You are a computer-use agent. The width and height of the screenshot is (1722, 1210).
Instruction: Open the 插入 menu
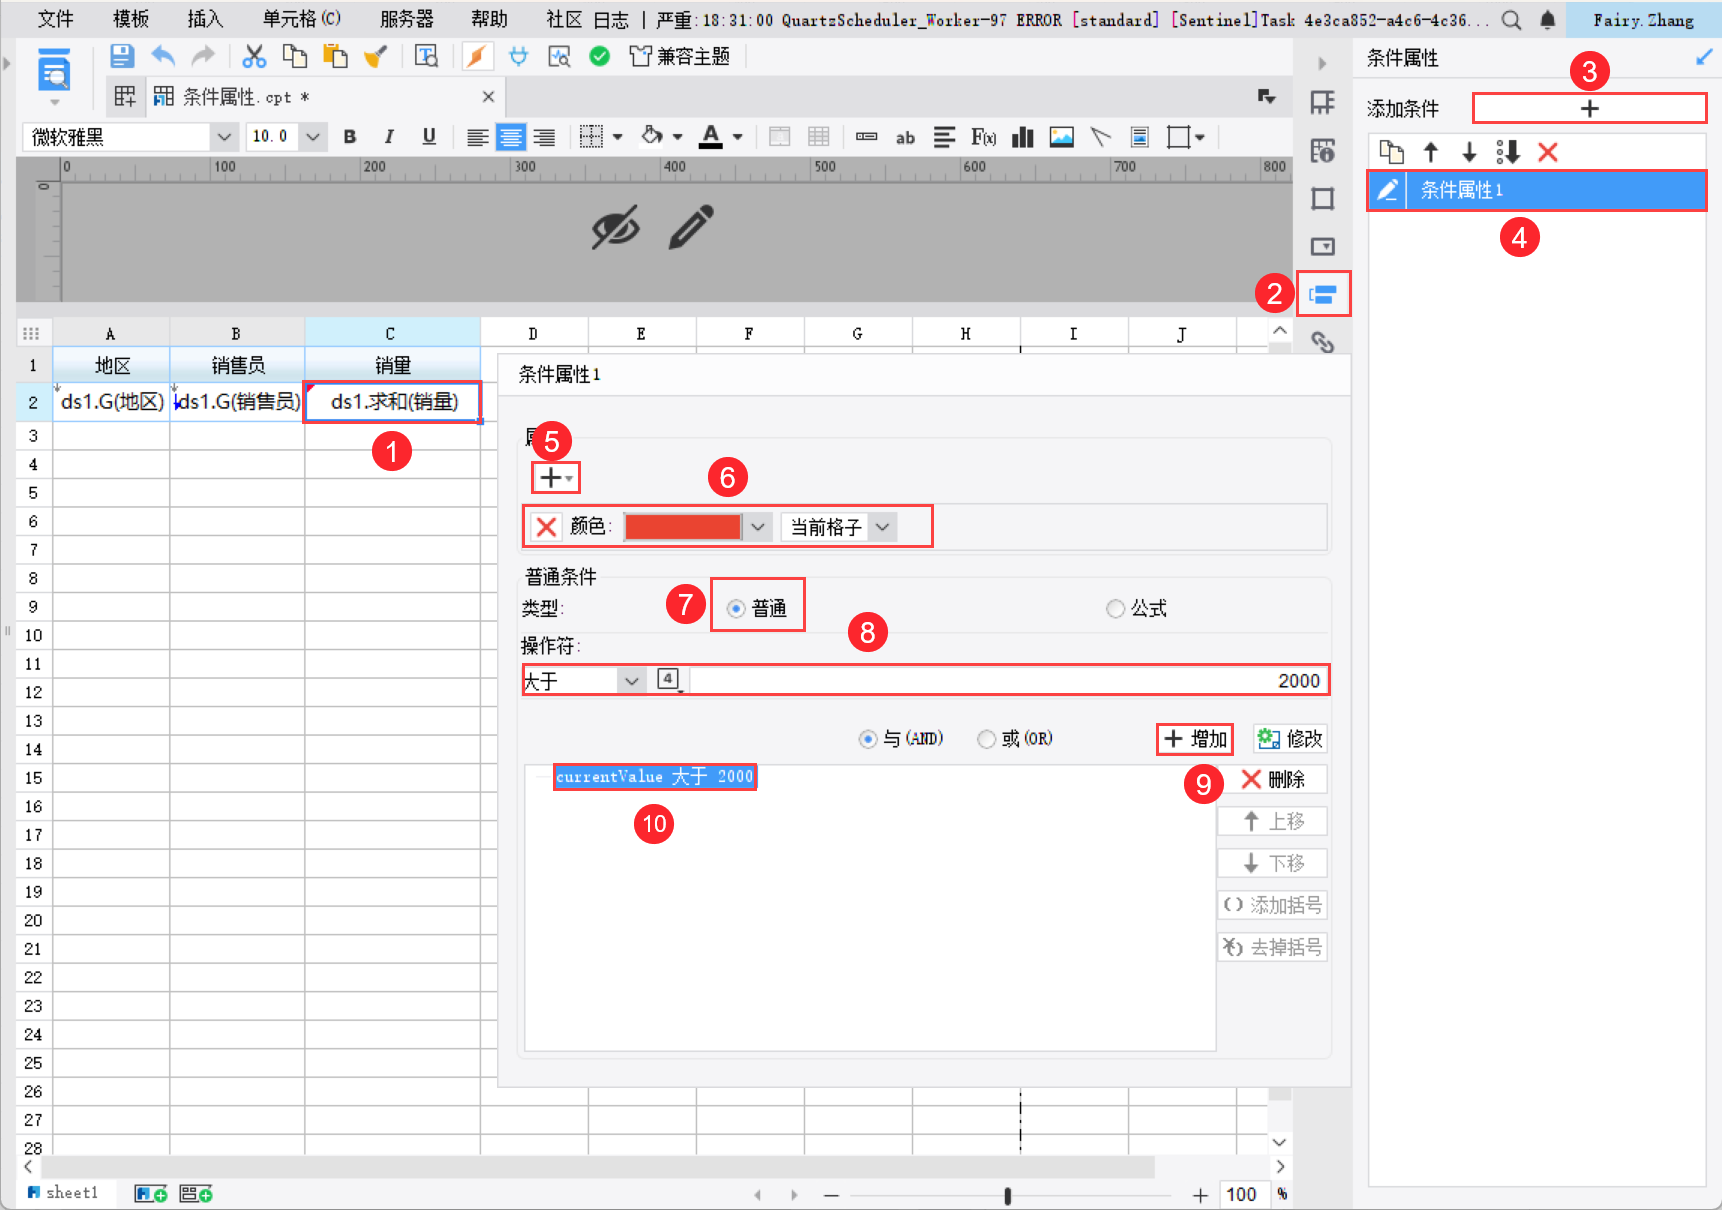click(x=205, y=19)
